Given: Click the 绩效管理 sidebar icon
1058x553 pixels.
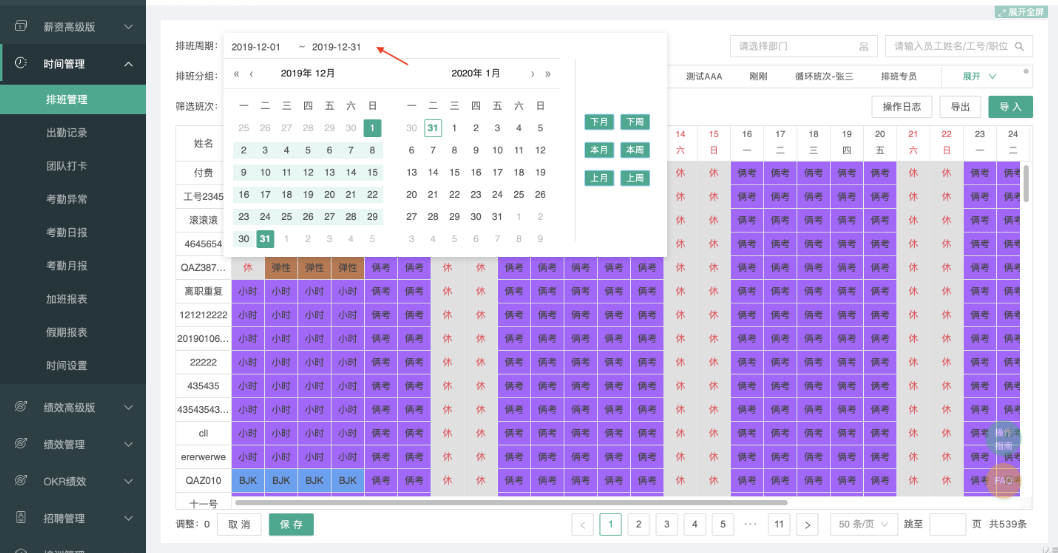Looking at the screenshot, I should coord(21,444).
